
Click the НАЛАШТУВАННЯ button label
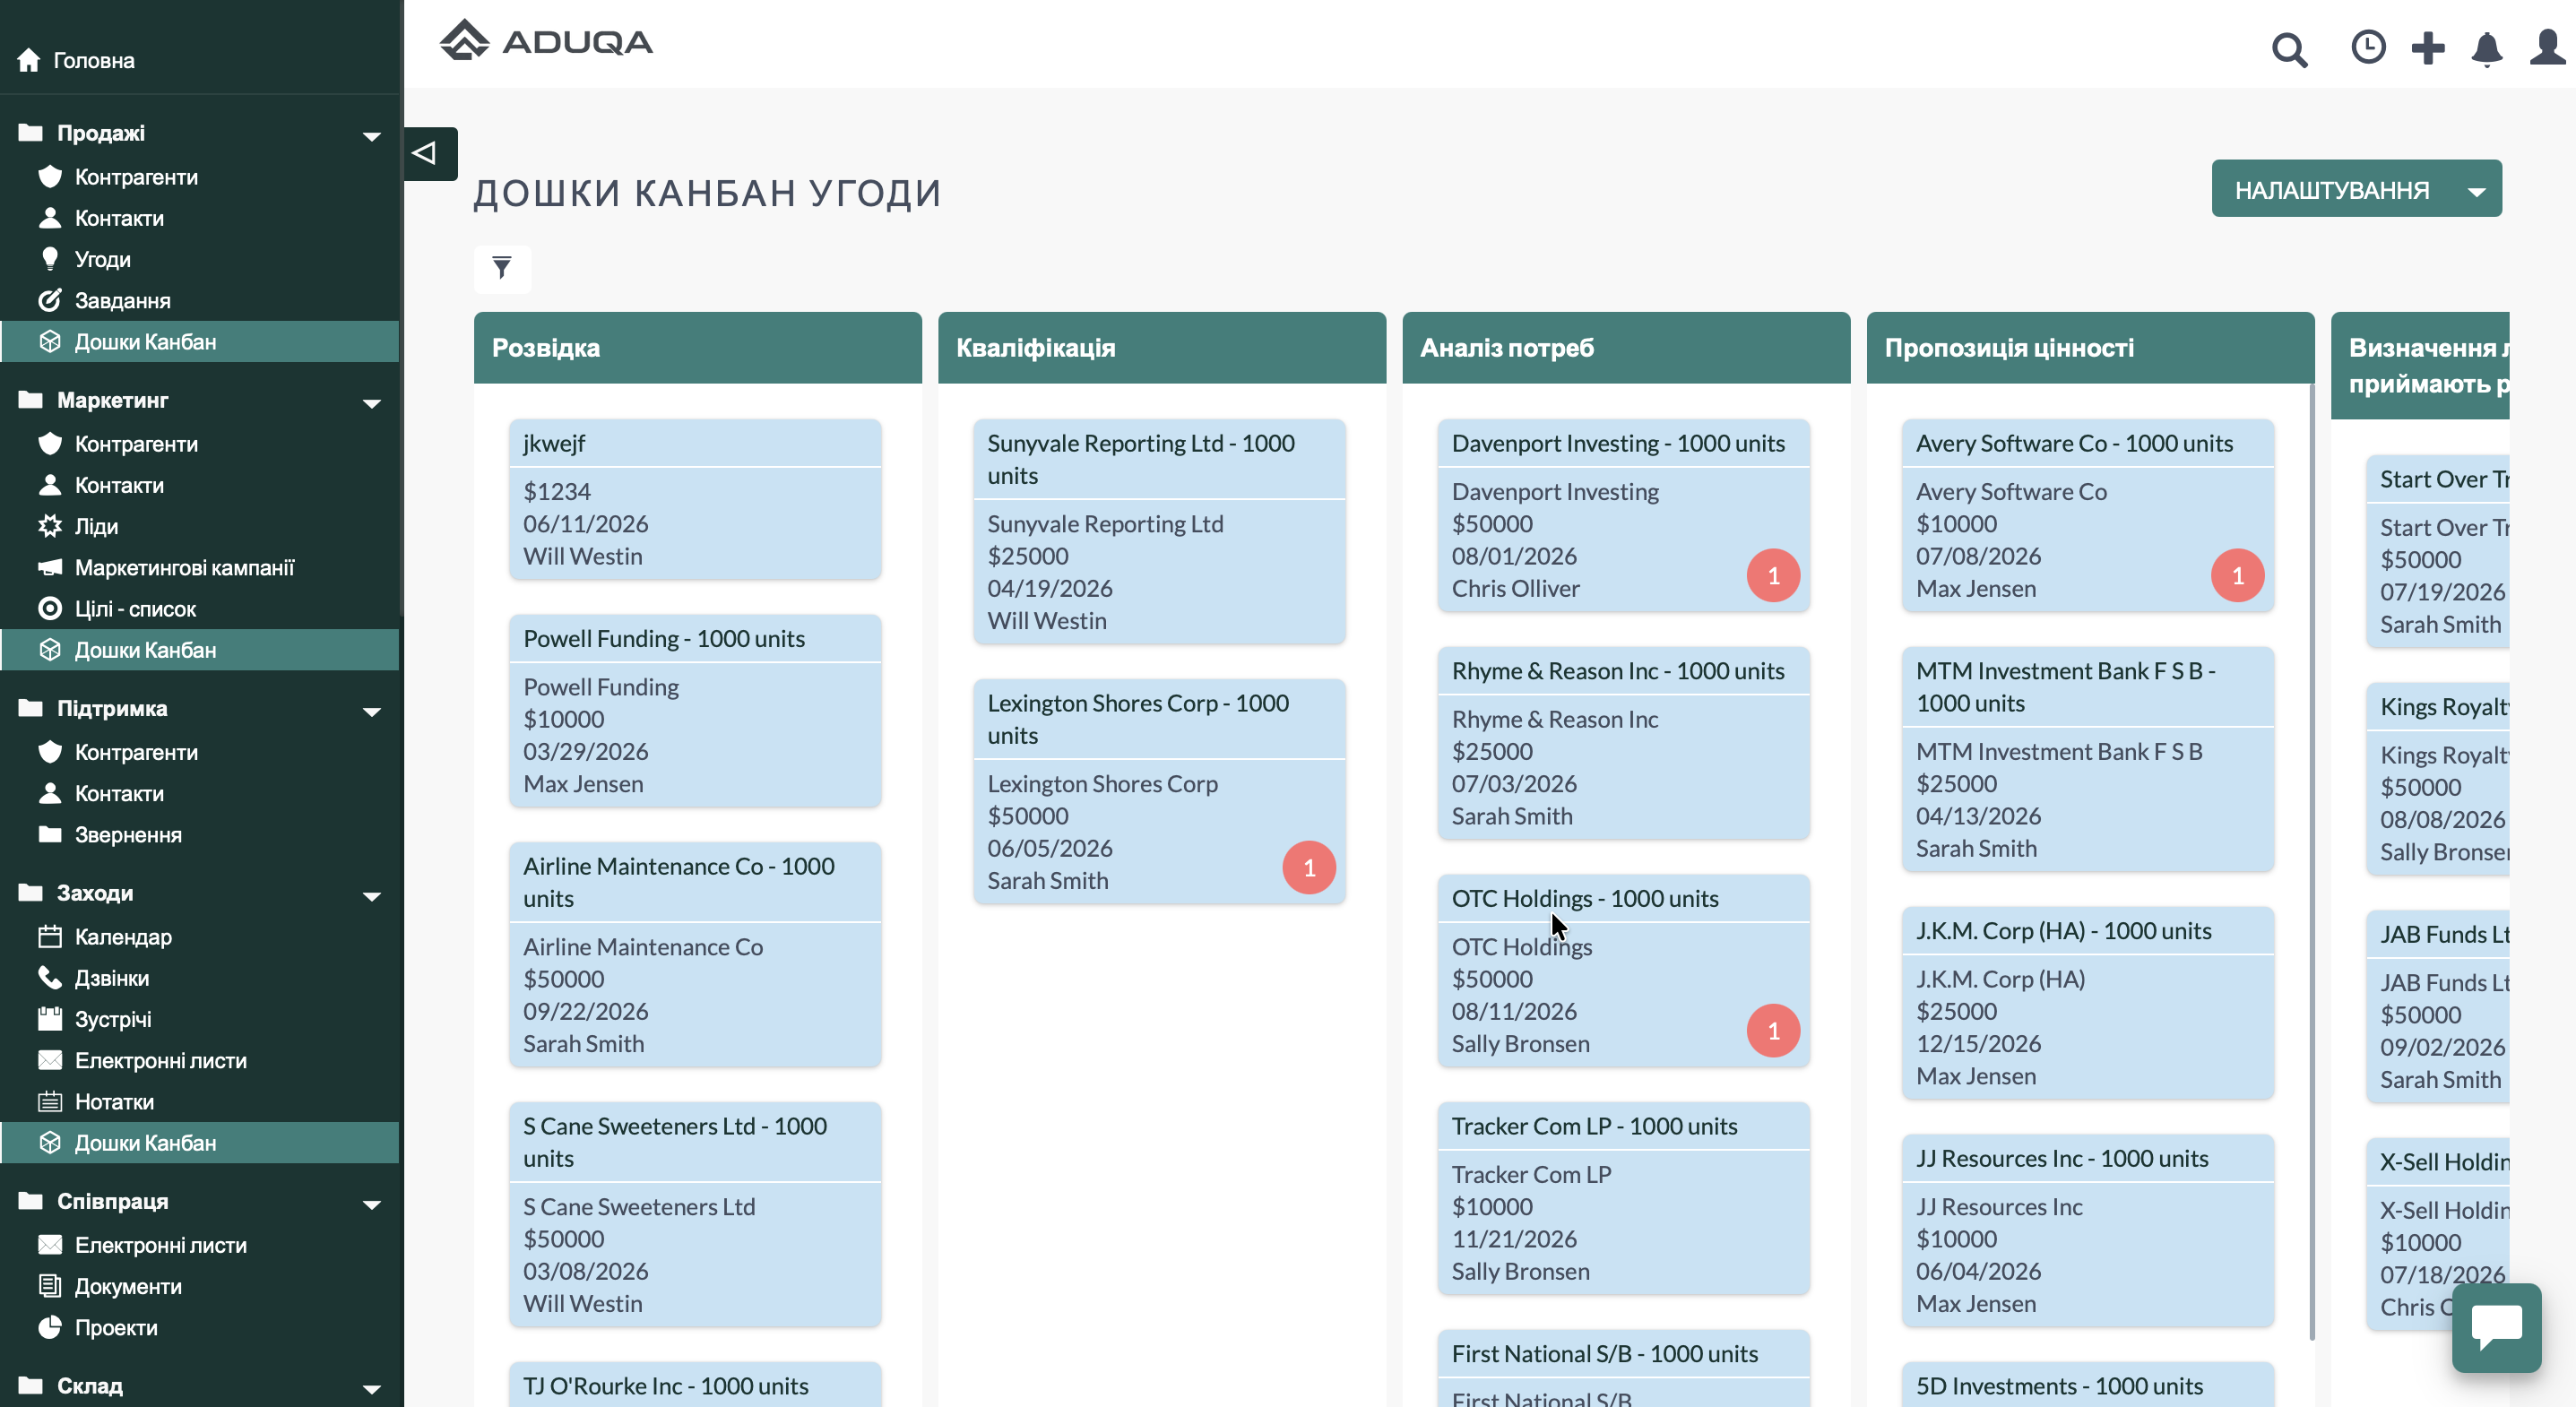(x=2331, y=190)
